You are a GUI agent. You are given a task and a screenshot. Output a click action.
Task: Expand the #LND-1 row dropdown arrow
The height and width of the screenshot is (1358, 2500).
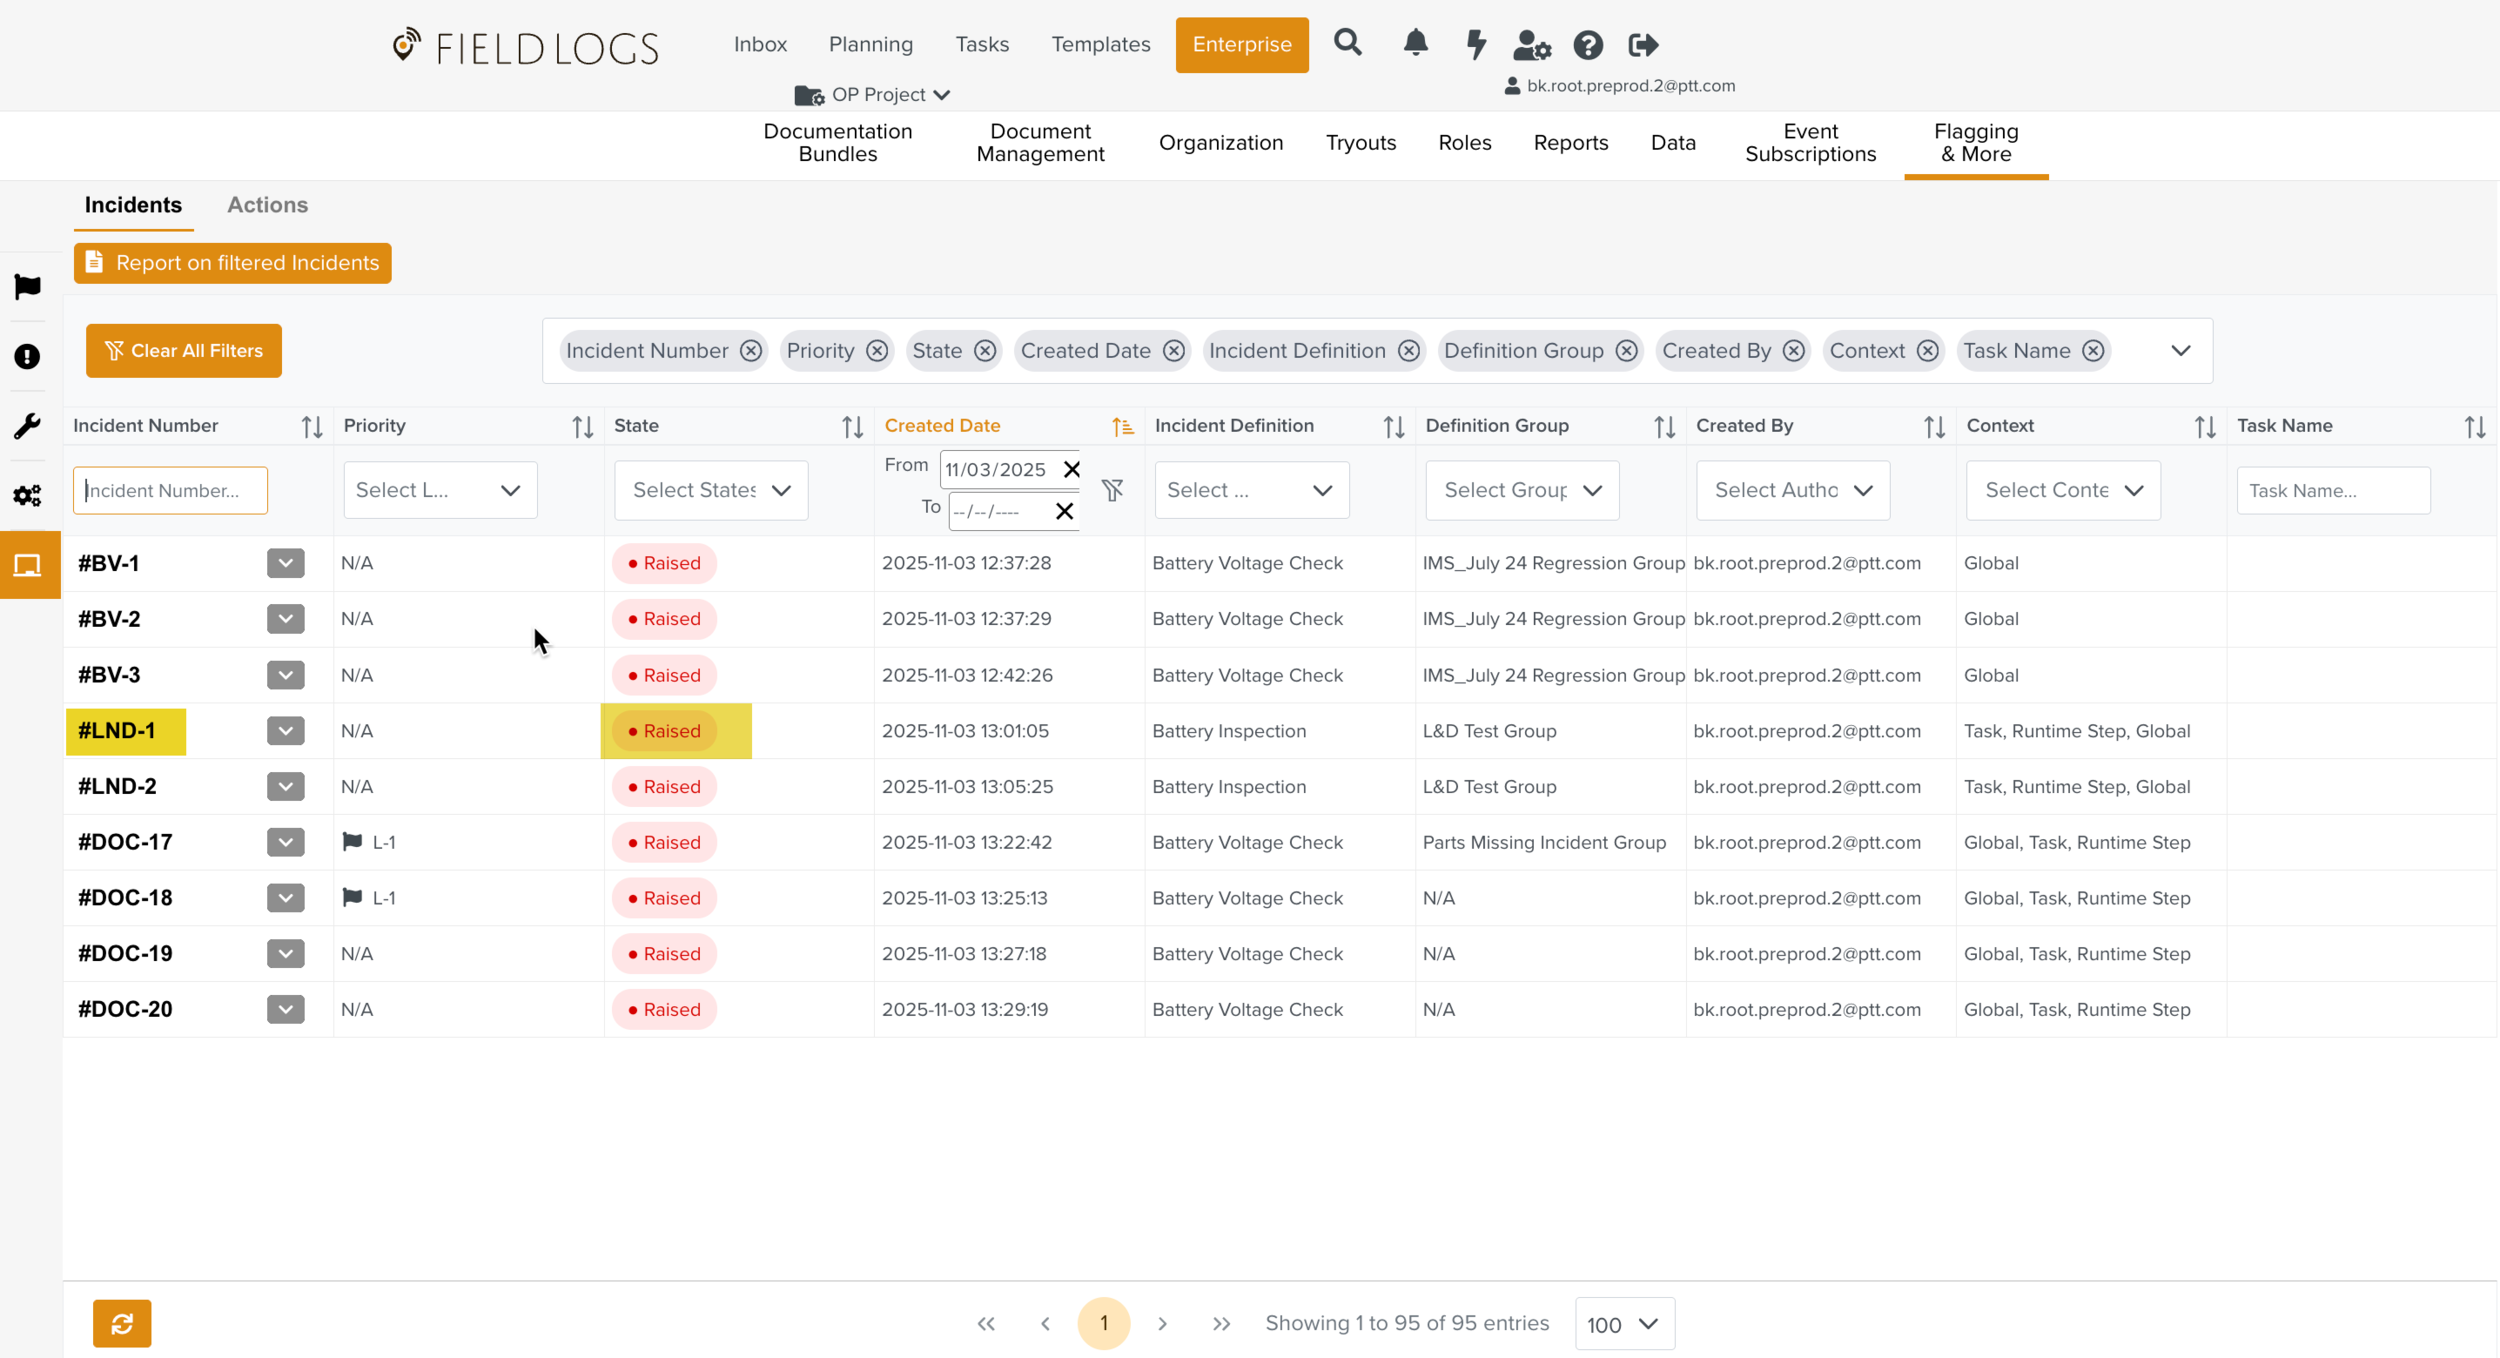point(285,731)
